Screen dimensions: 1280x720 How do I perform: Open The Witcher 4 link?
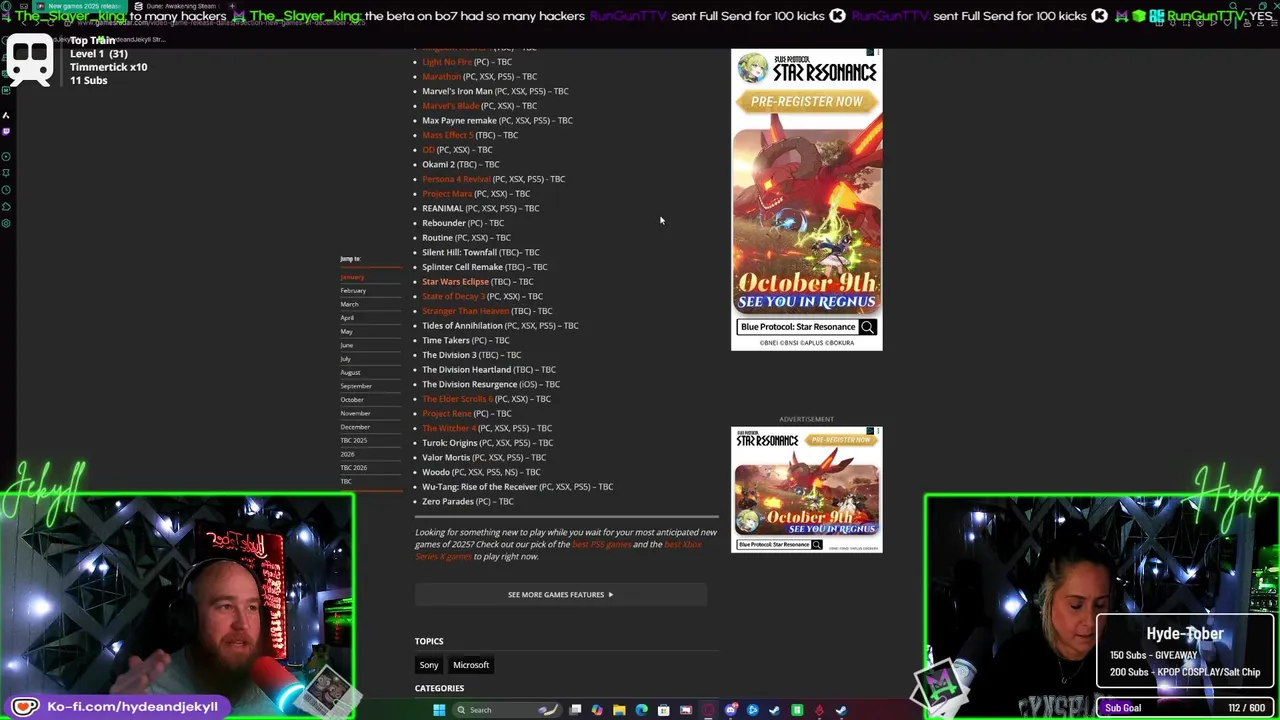click(448, 428)
